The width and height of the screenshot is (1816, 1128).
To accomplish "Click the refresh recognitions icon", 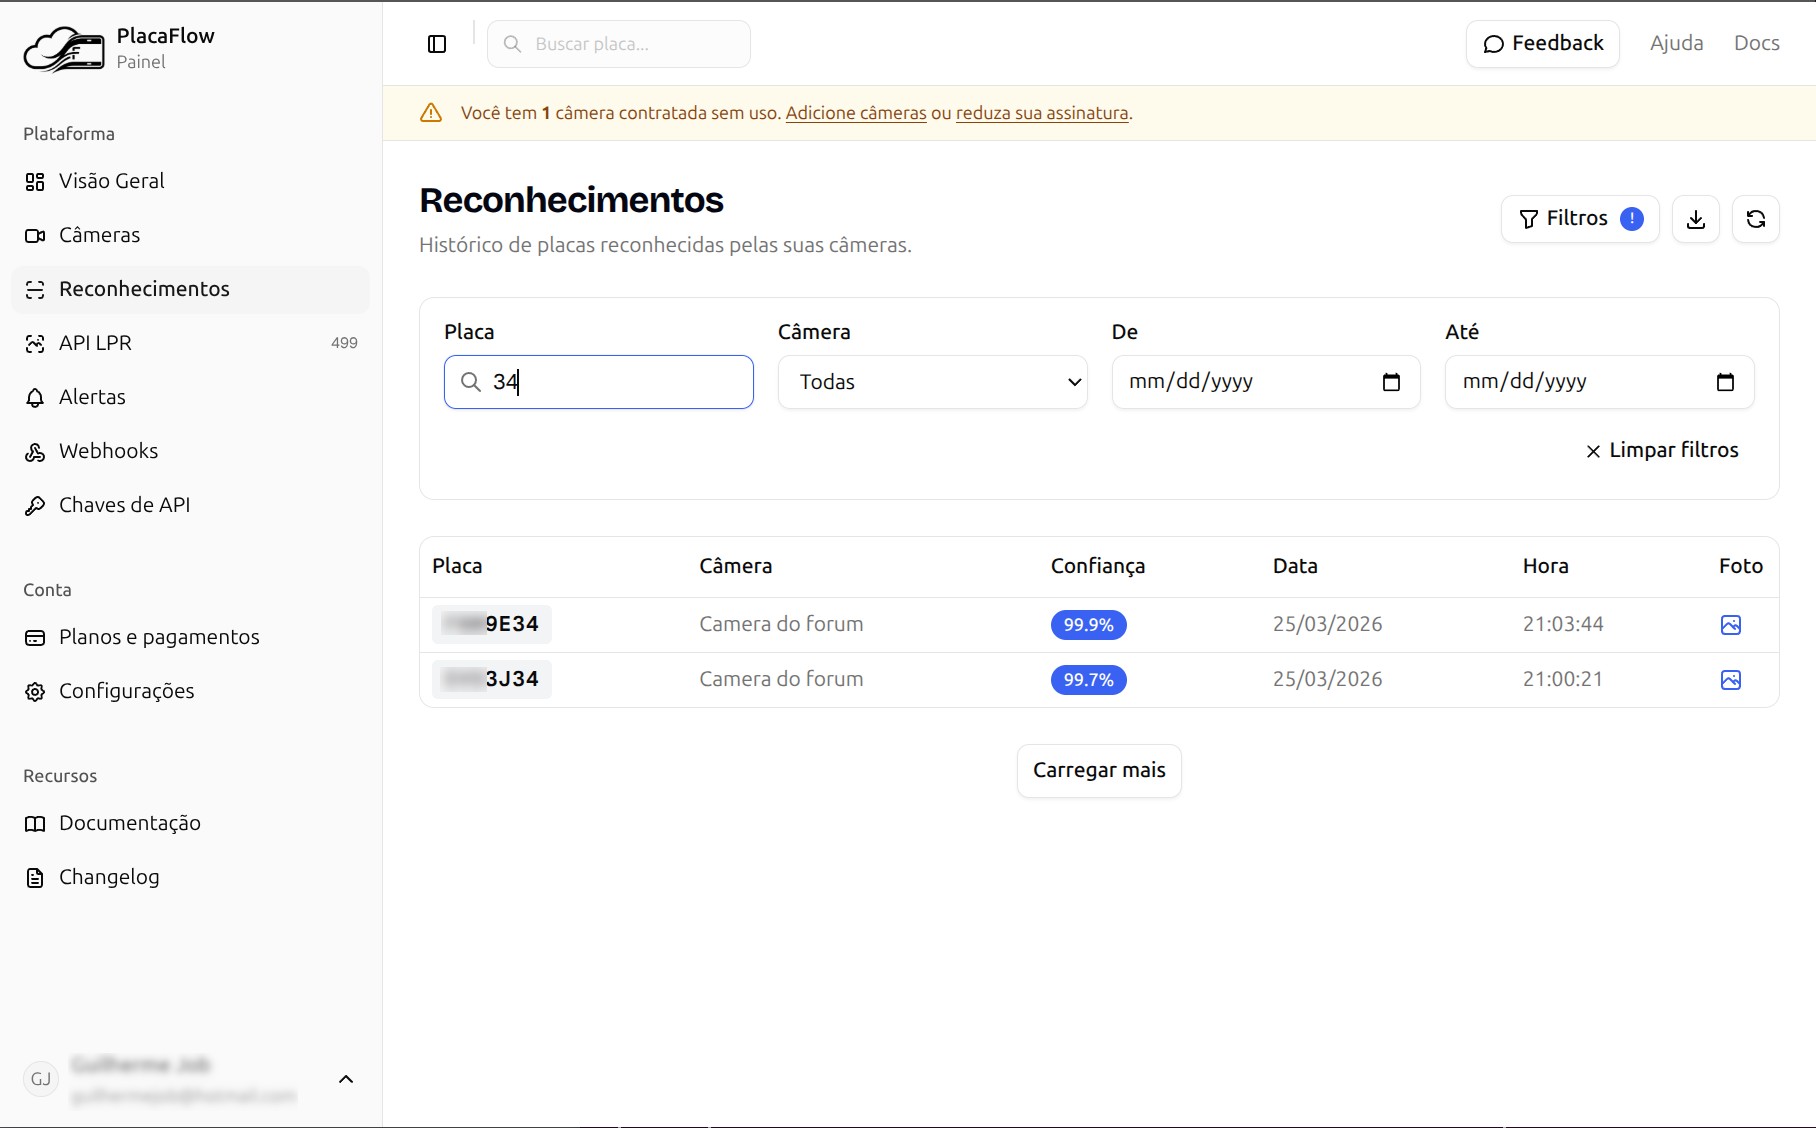I will [x=1755, y=219].
